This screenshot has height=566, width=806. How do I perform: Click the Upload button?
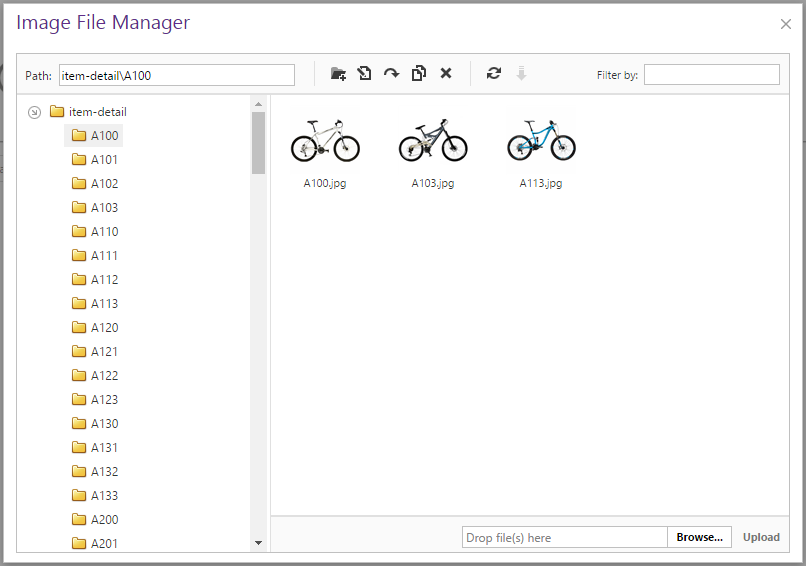coord(761,538)
